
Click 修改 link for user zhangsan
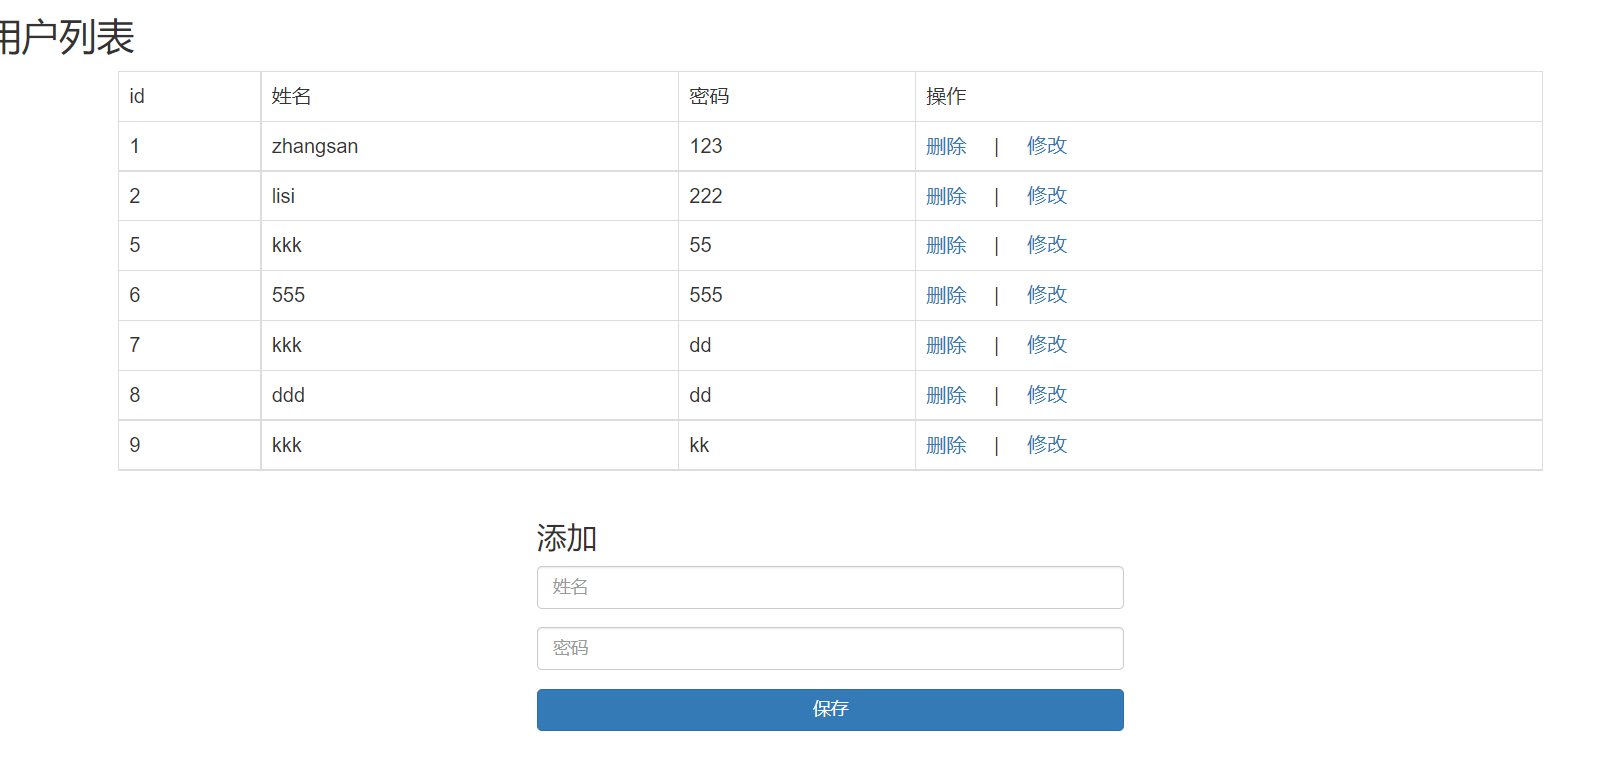click(x=1046, y=146)
